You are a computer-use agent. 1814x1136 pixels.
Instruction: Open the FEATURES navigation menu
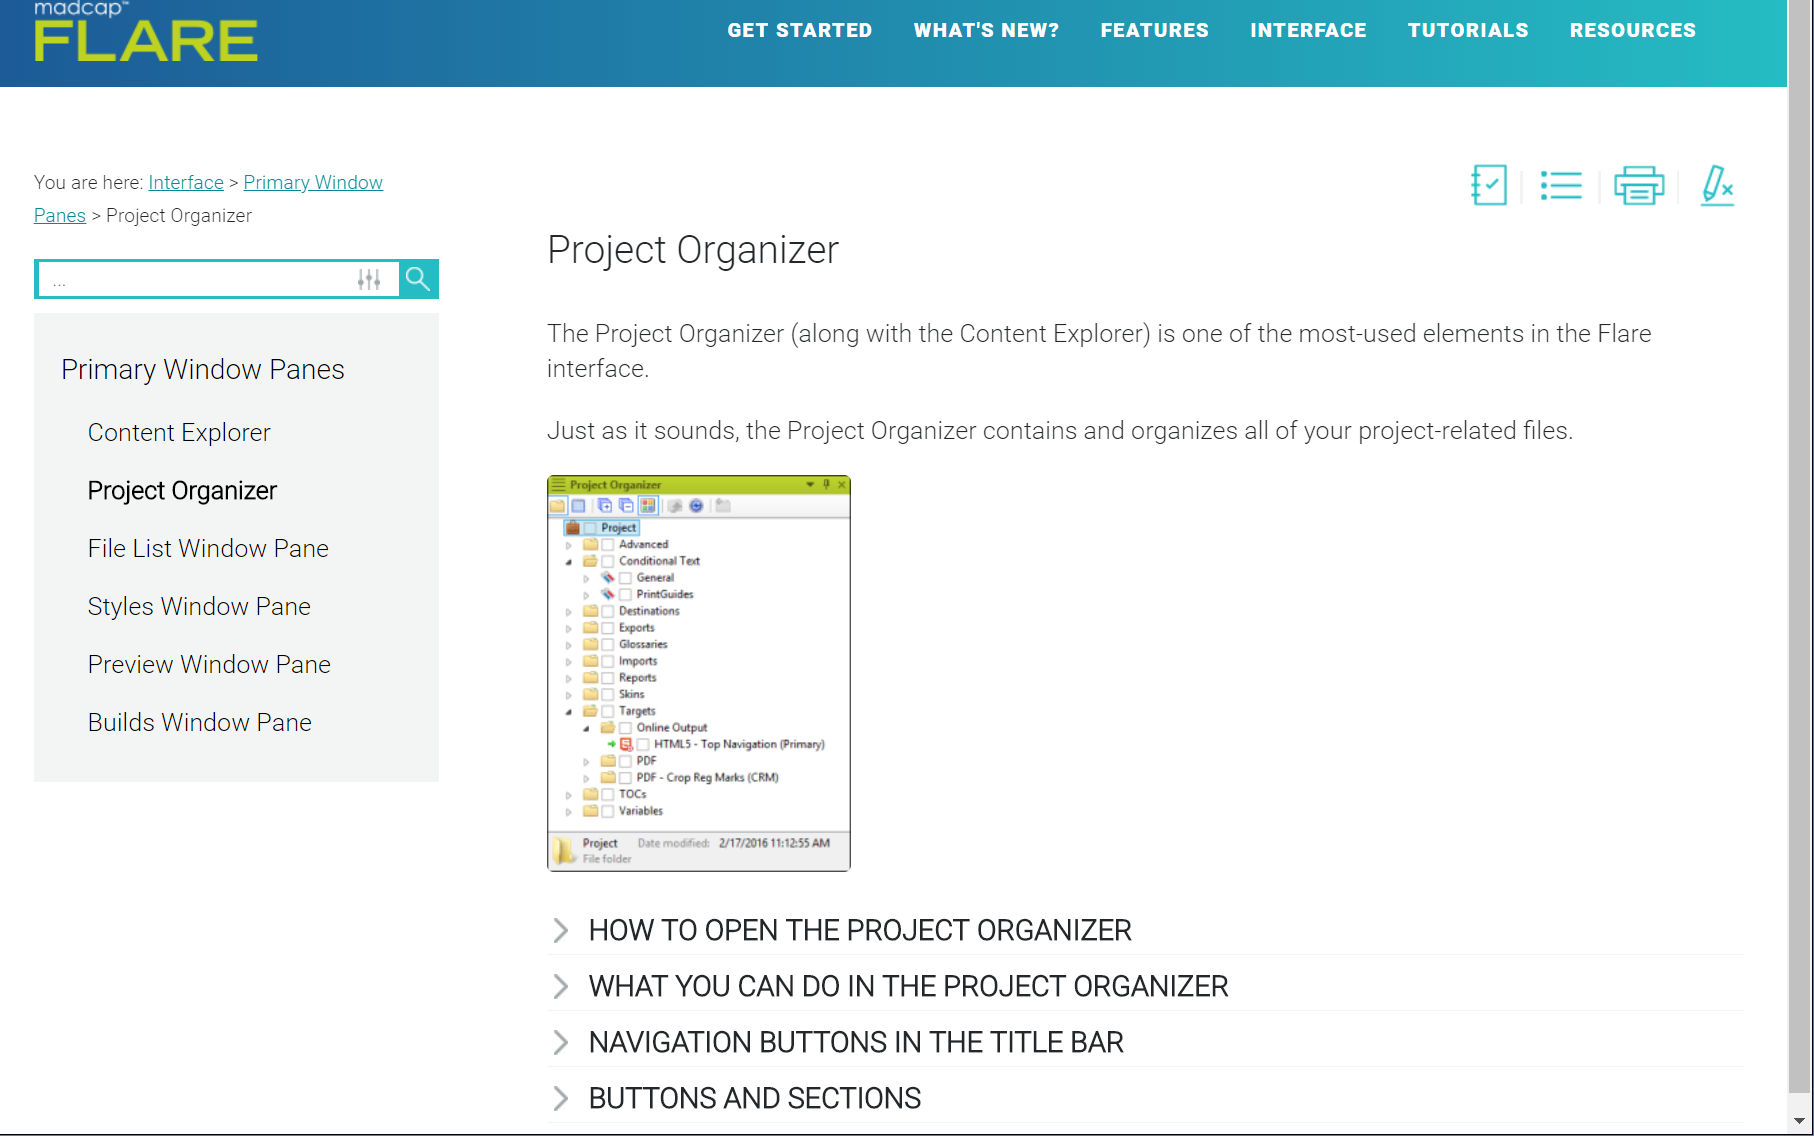click(x=1154, y=30)
